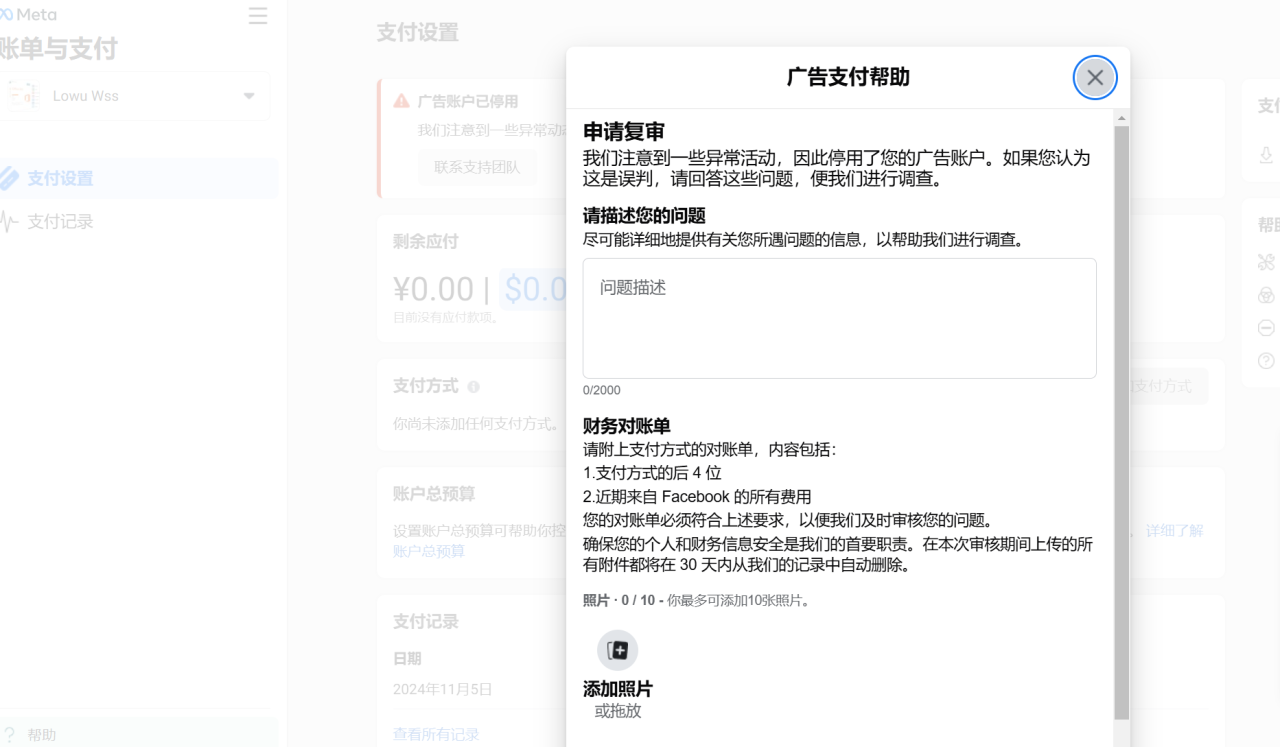1280x747 pixels.
Task: Click the warning triangle beside 广告账户已停用
Action: tap(401, 101)
